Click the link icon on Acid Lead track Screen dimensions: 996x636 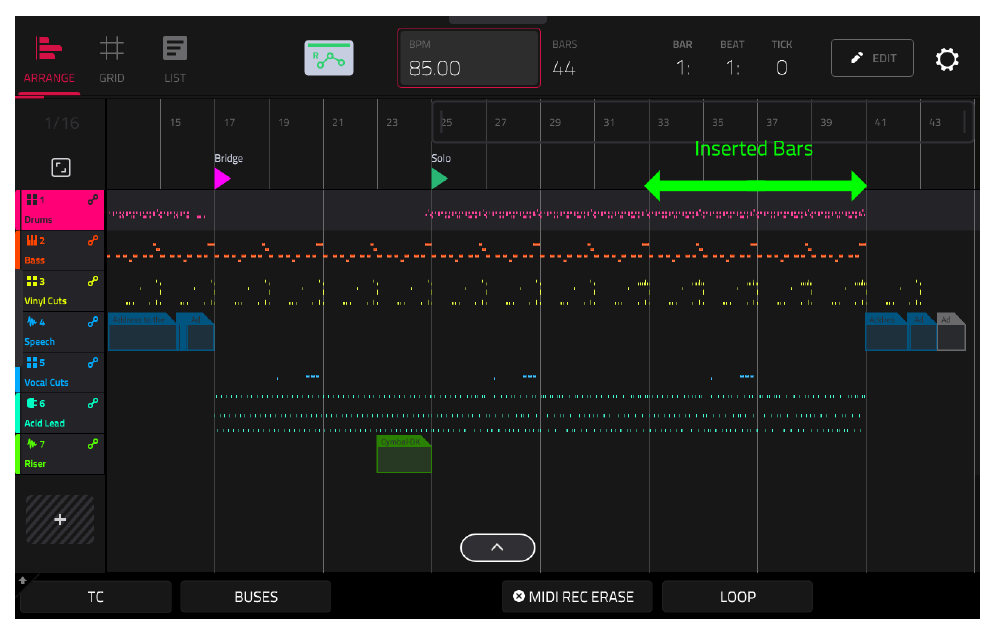[x=93, y=403]
